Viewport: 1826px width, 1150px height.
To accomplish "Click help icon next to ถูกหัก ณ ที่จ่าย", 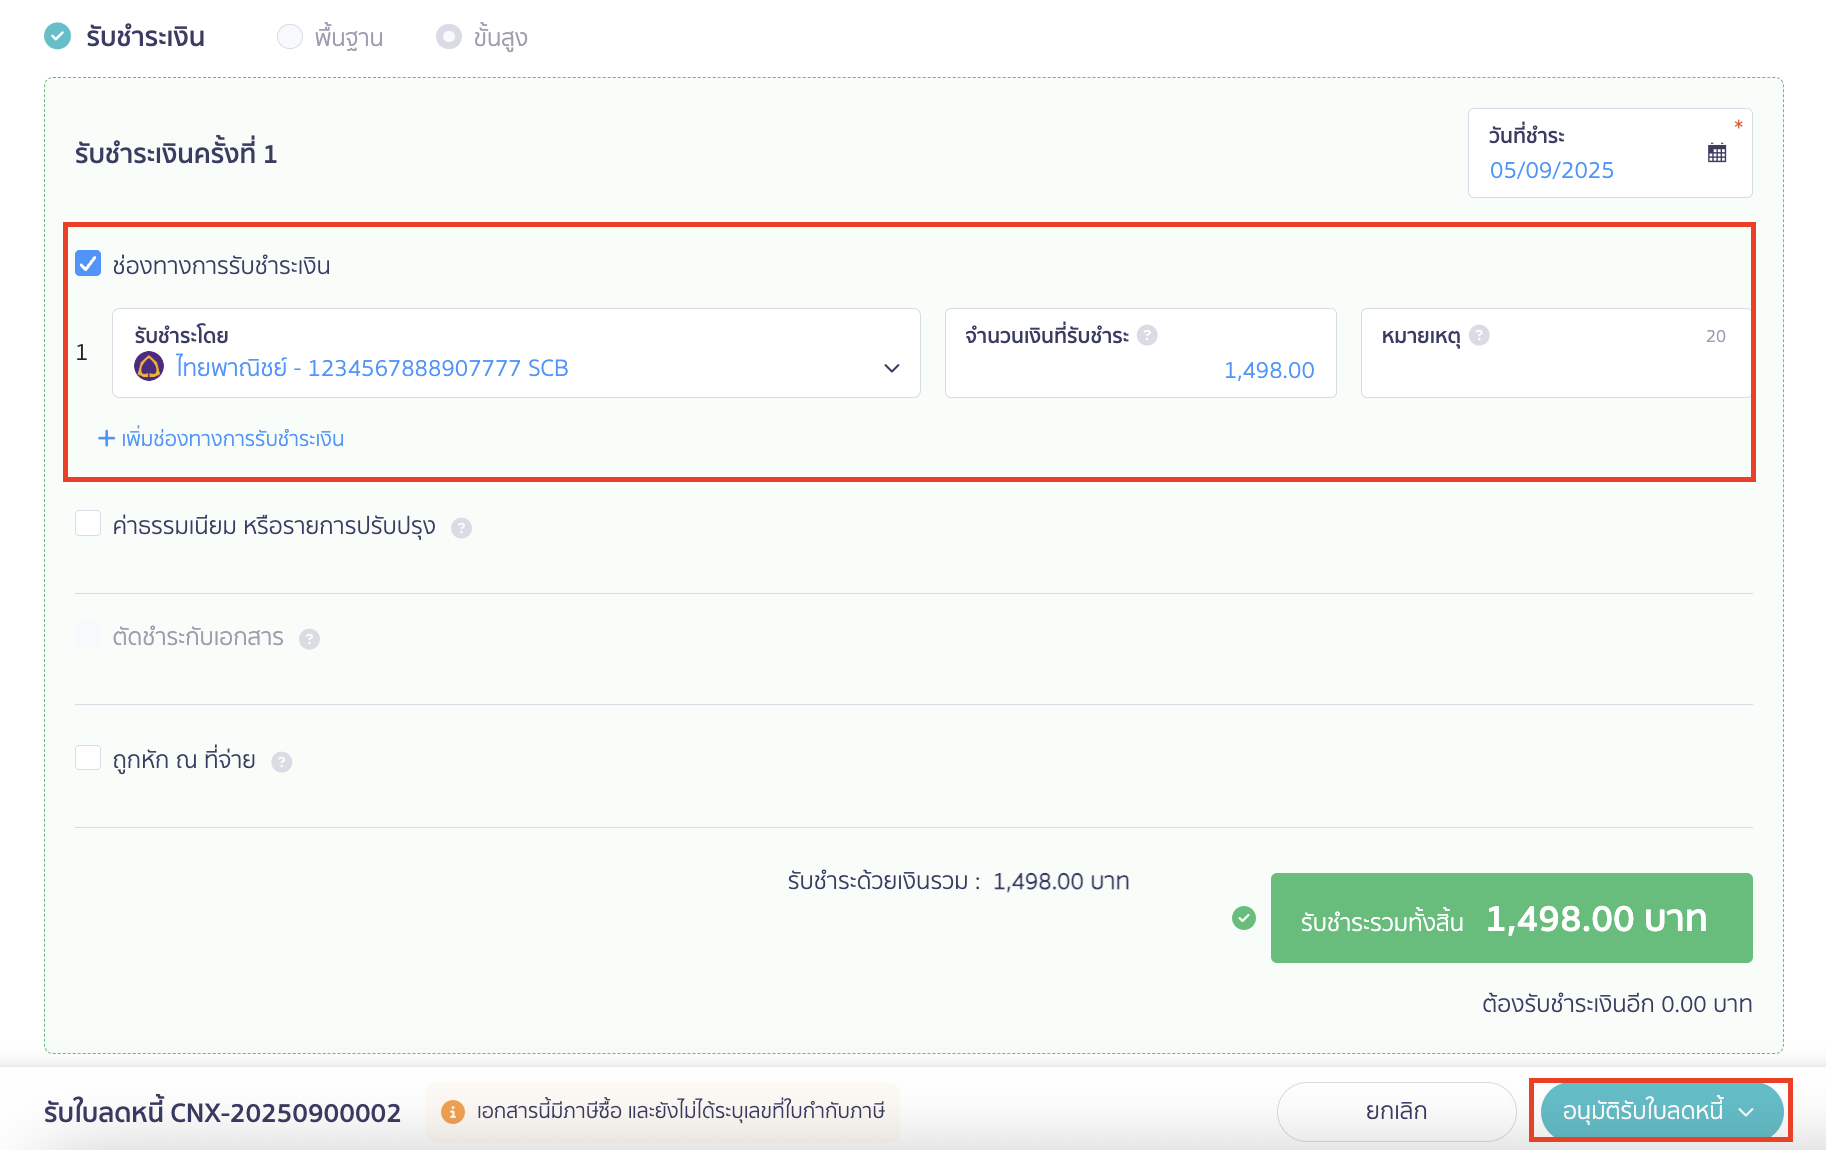I will click(282, 762).
